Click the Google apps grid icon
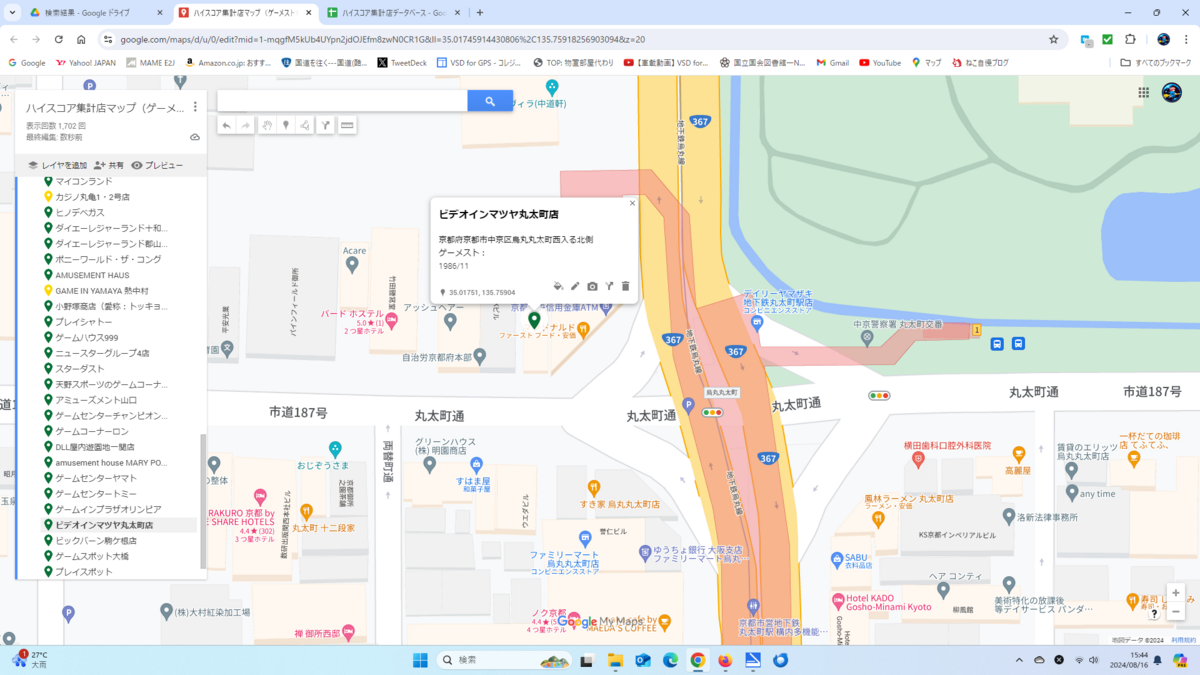 pyautogui.click(x=1143, y=92)
